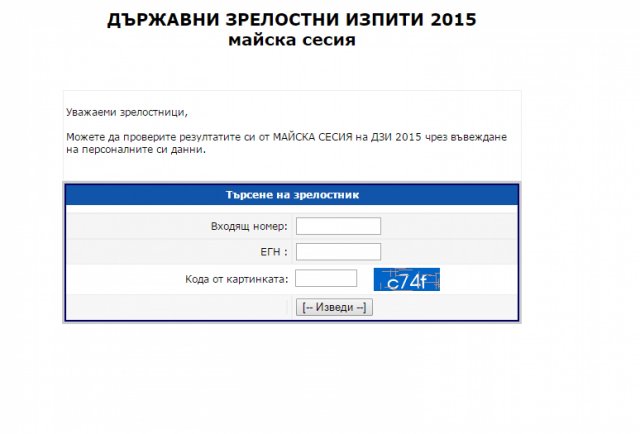Viewport: 640px width, 434px height.
Task: Click the майска сесия subtitle
Action: (292, 40)
